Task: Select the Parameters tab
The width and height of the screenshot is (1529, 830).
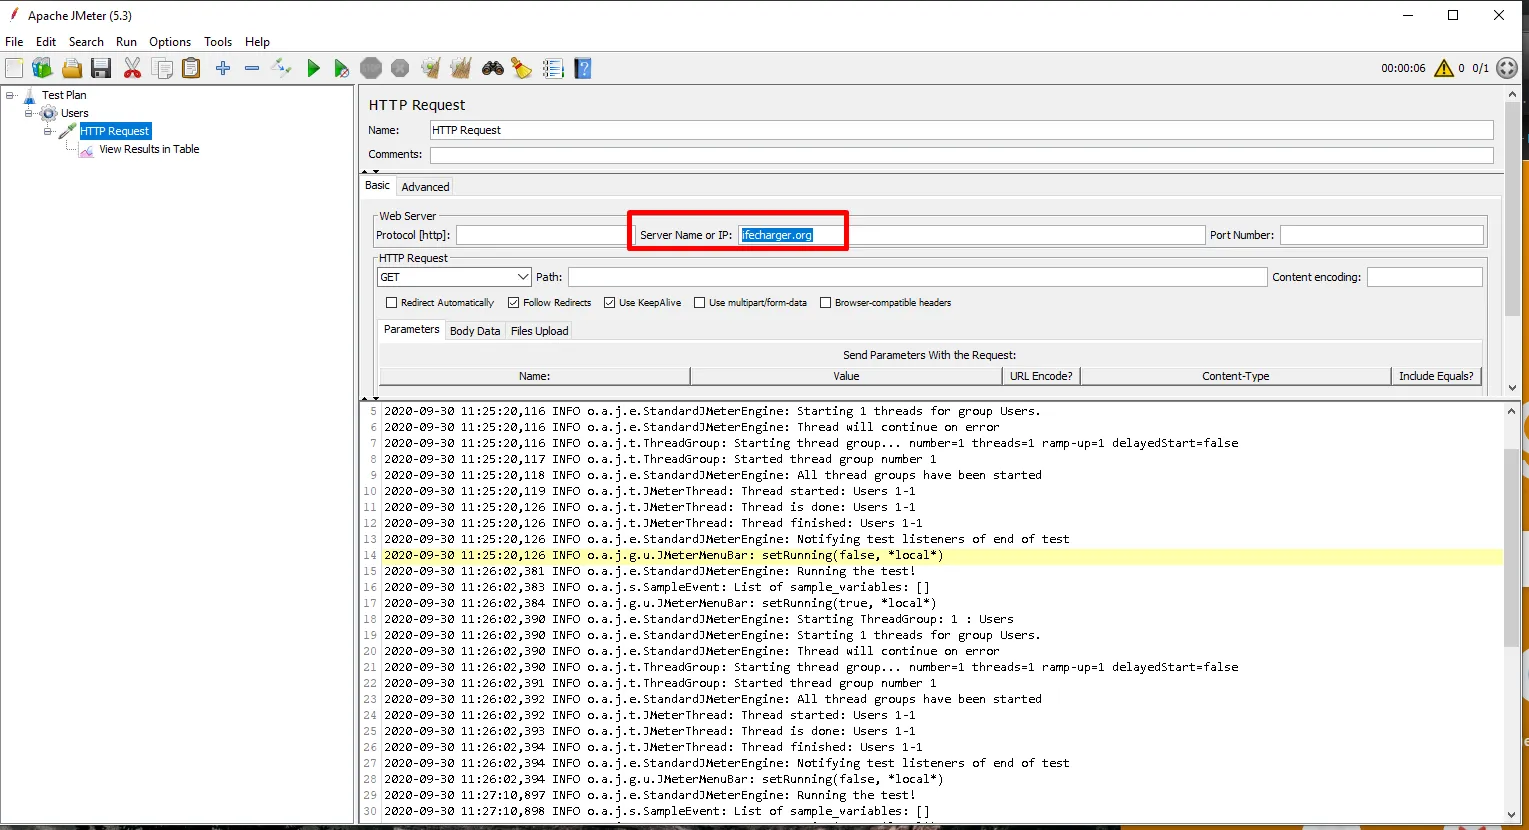Action: (411, 330)
